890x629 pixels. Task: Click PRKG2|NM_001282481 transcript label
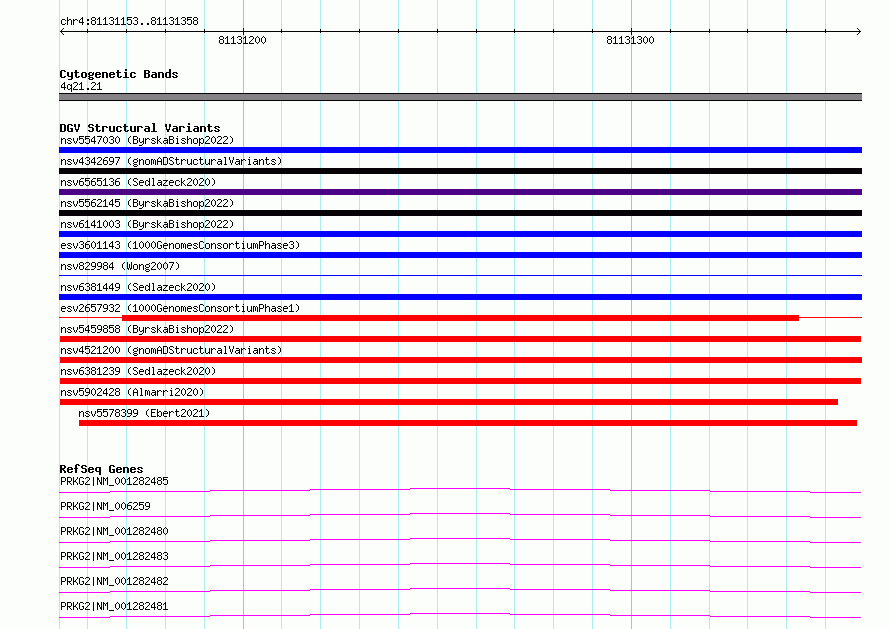pyautogui.click(x=114, y=606)
